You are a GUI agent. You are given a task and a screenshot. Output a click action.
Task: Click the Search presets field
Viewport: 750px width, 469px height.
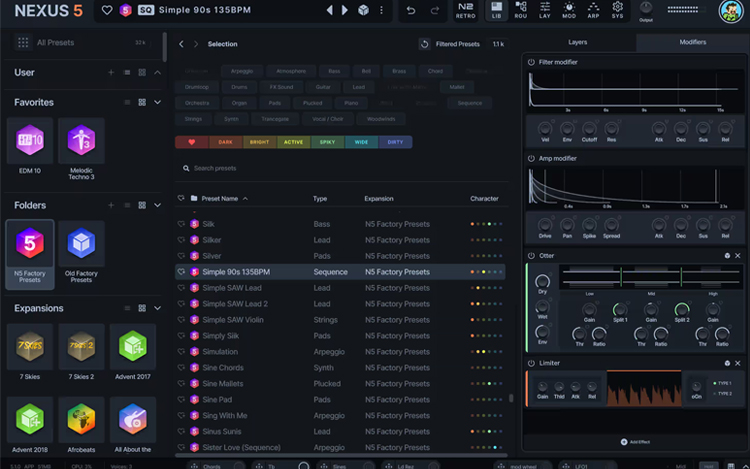click(x=342, y=168)
